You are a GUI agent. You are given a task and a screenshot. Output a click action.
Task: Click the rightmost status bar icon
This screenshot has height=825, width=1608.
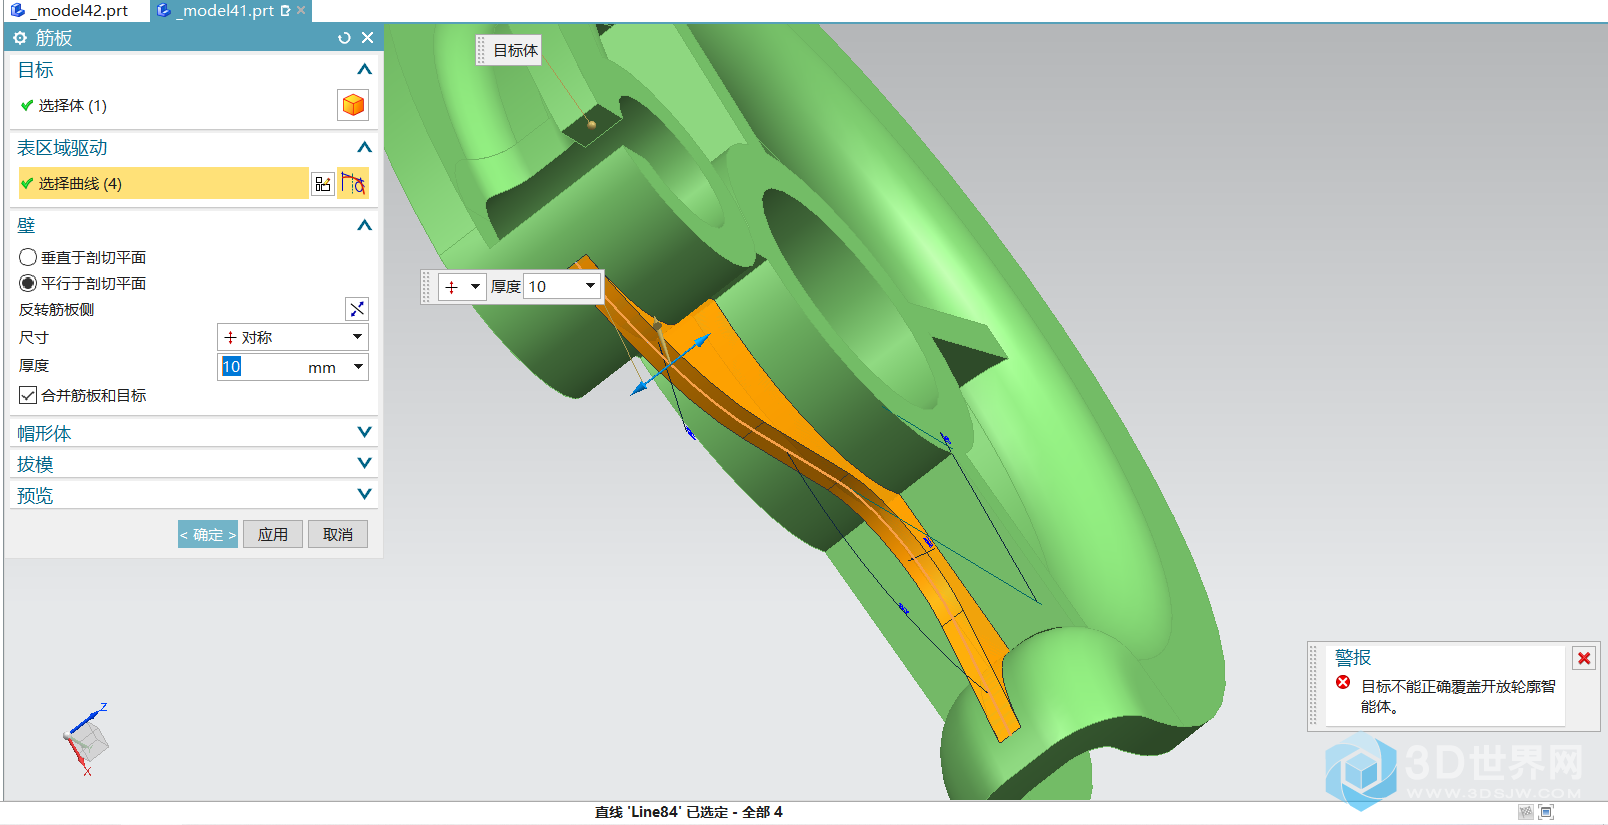(x=1546, y=812)
